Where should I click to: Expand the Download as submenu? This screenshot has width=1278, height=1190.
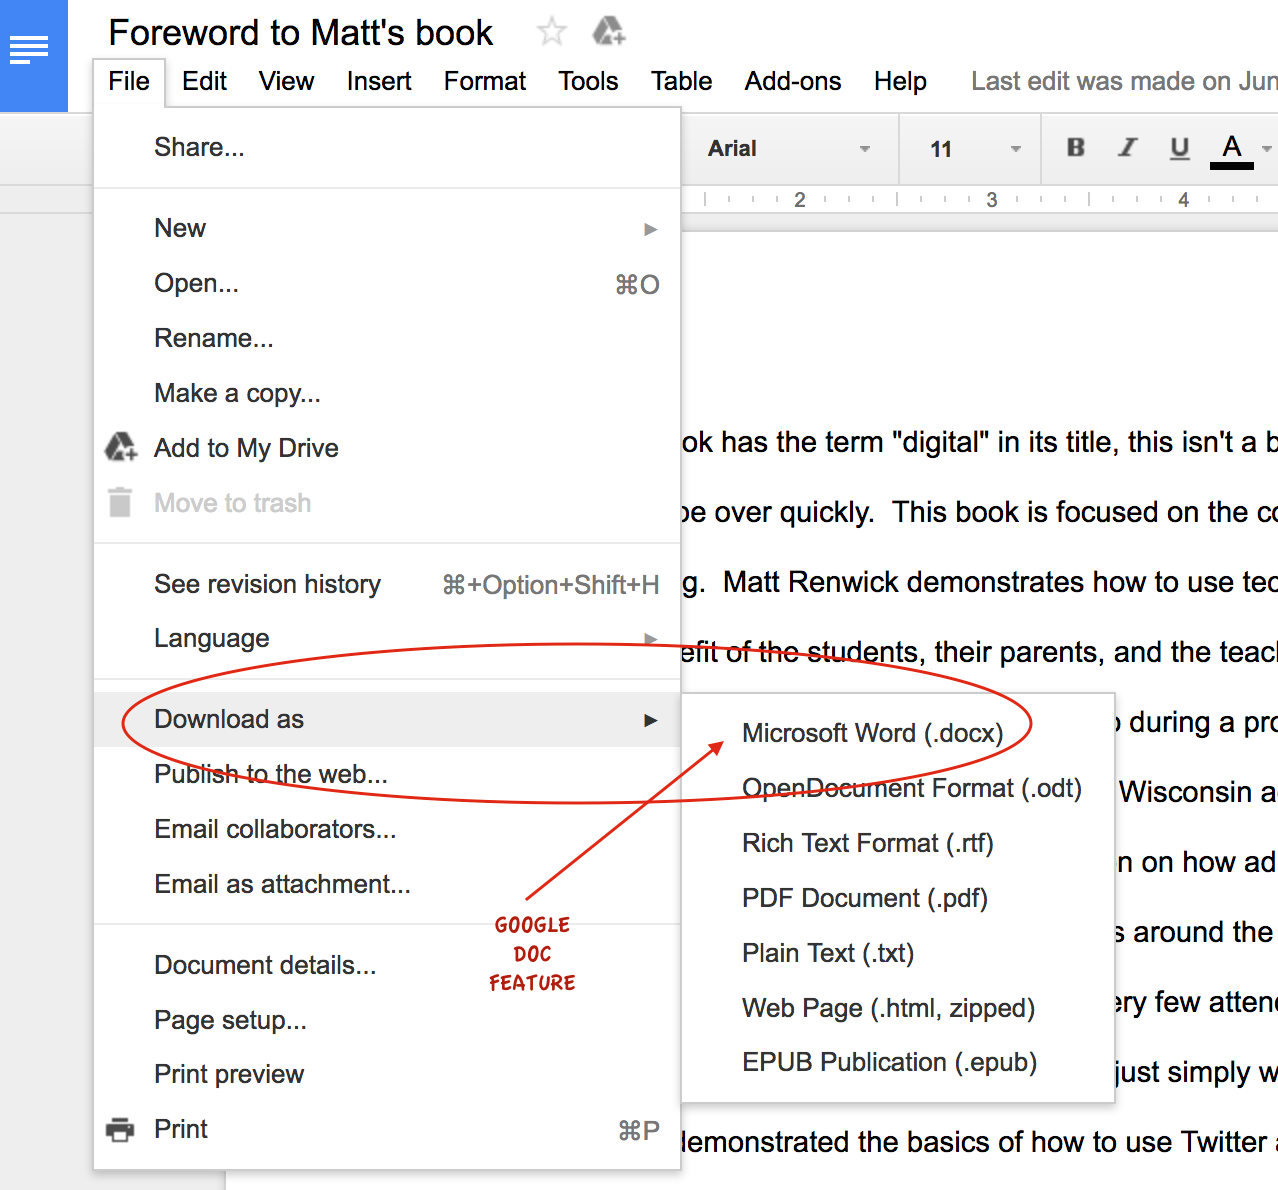[x=387, y=719]
